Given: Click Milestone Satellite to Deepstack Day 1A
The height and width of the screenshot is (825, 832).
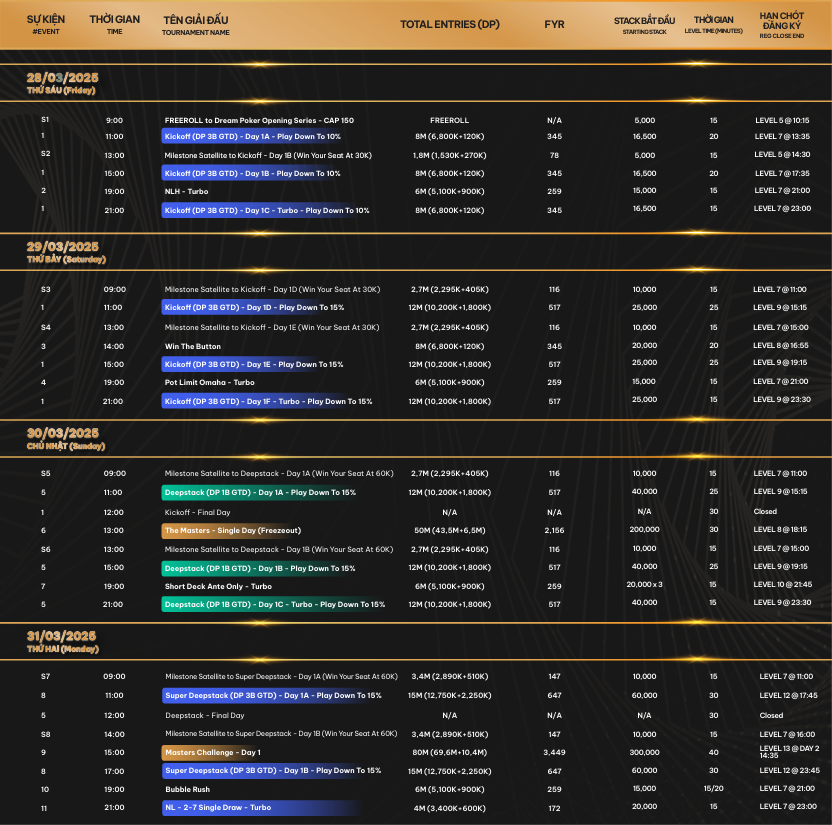Looking at the screenshot, I should (279, 473).
